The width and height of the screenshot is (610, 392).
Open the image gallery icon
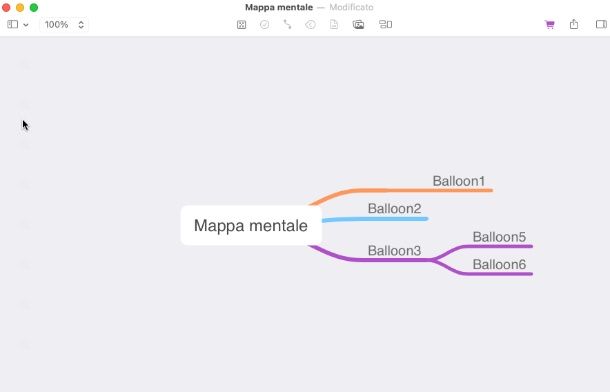click(358, 24)
